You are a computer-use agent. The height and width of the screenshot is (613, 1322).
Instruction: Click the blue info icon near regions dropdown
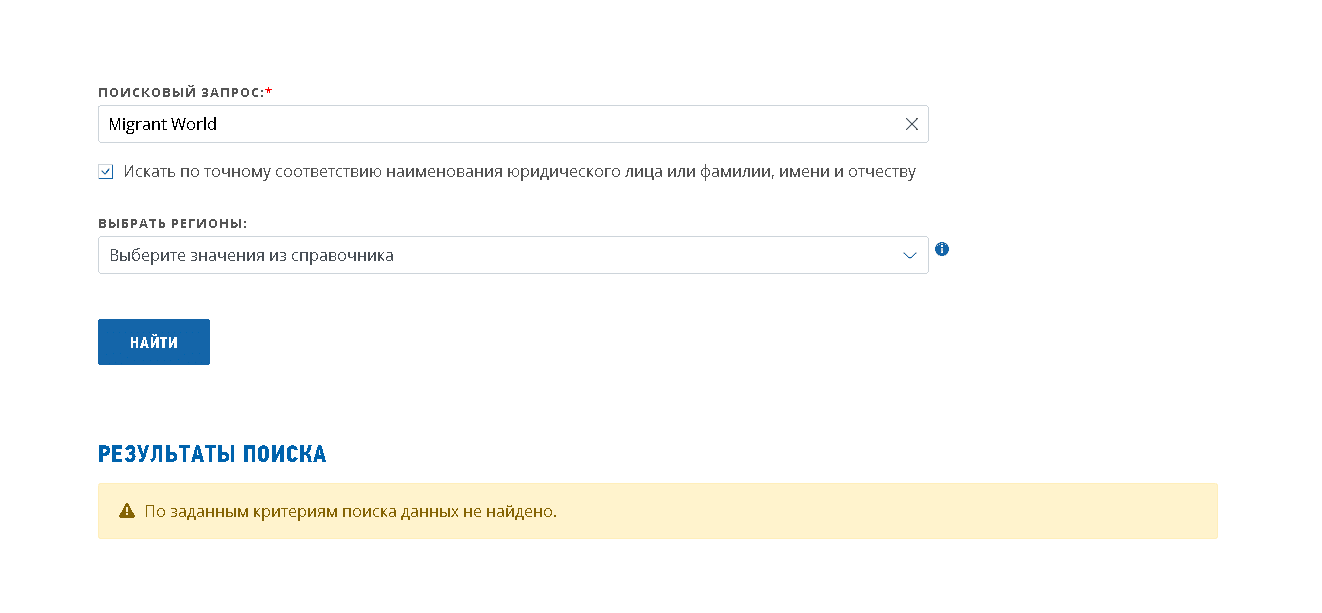pos(941,249)
